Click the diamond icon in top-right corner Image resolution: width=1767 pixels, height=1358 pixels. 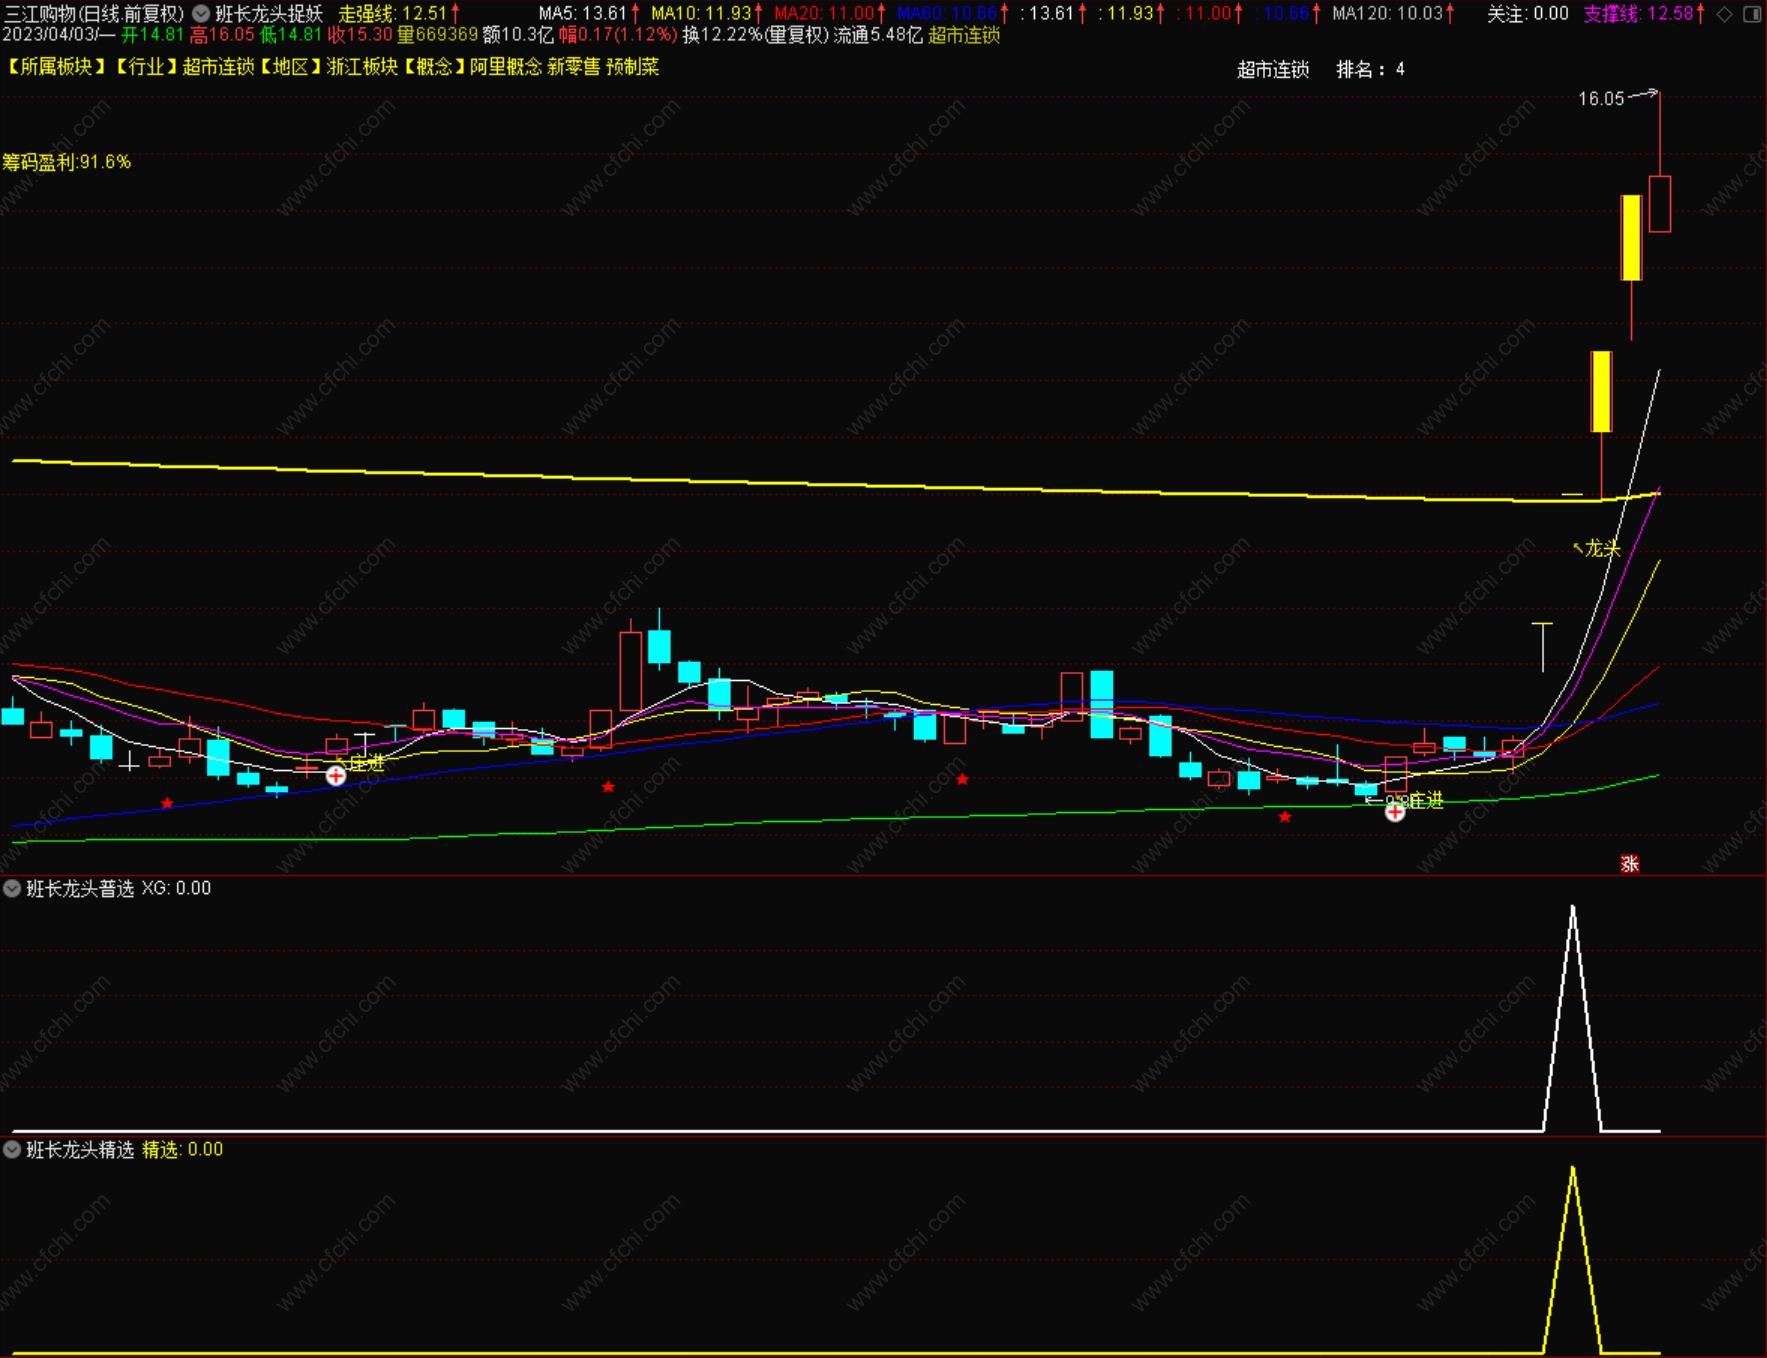pos(1725,14)
